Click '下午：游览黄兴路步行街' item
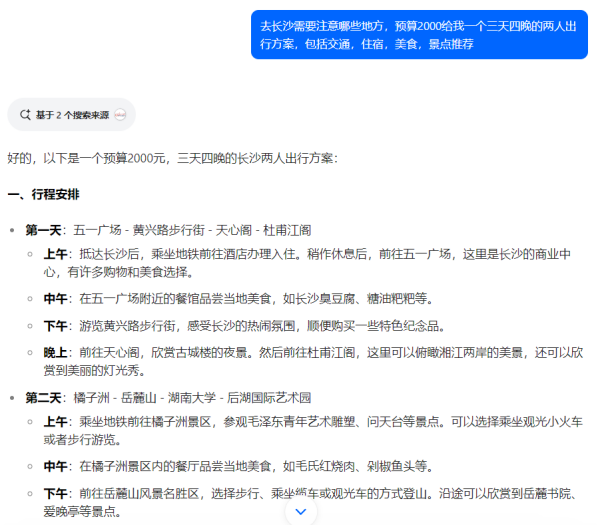 244,326
